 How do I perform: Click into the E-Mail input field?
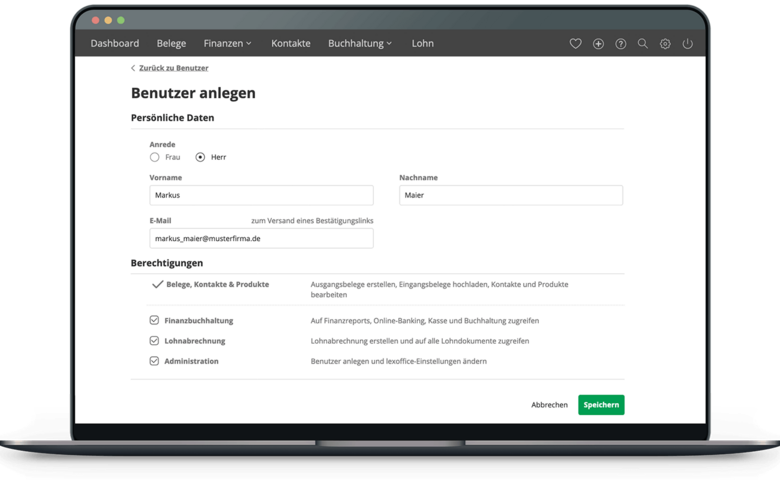pos(261,238)
